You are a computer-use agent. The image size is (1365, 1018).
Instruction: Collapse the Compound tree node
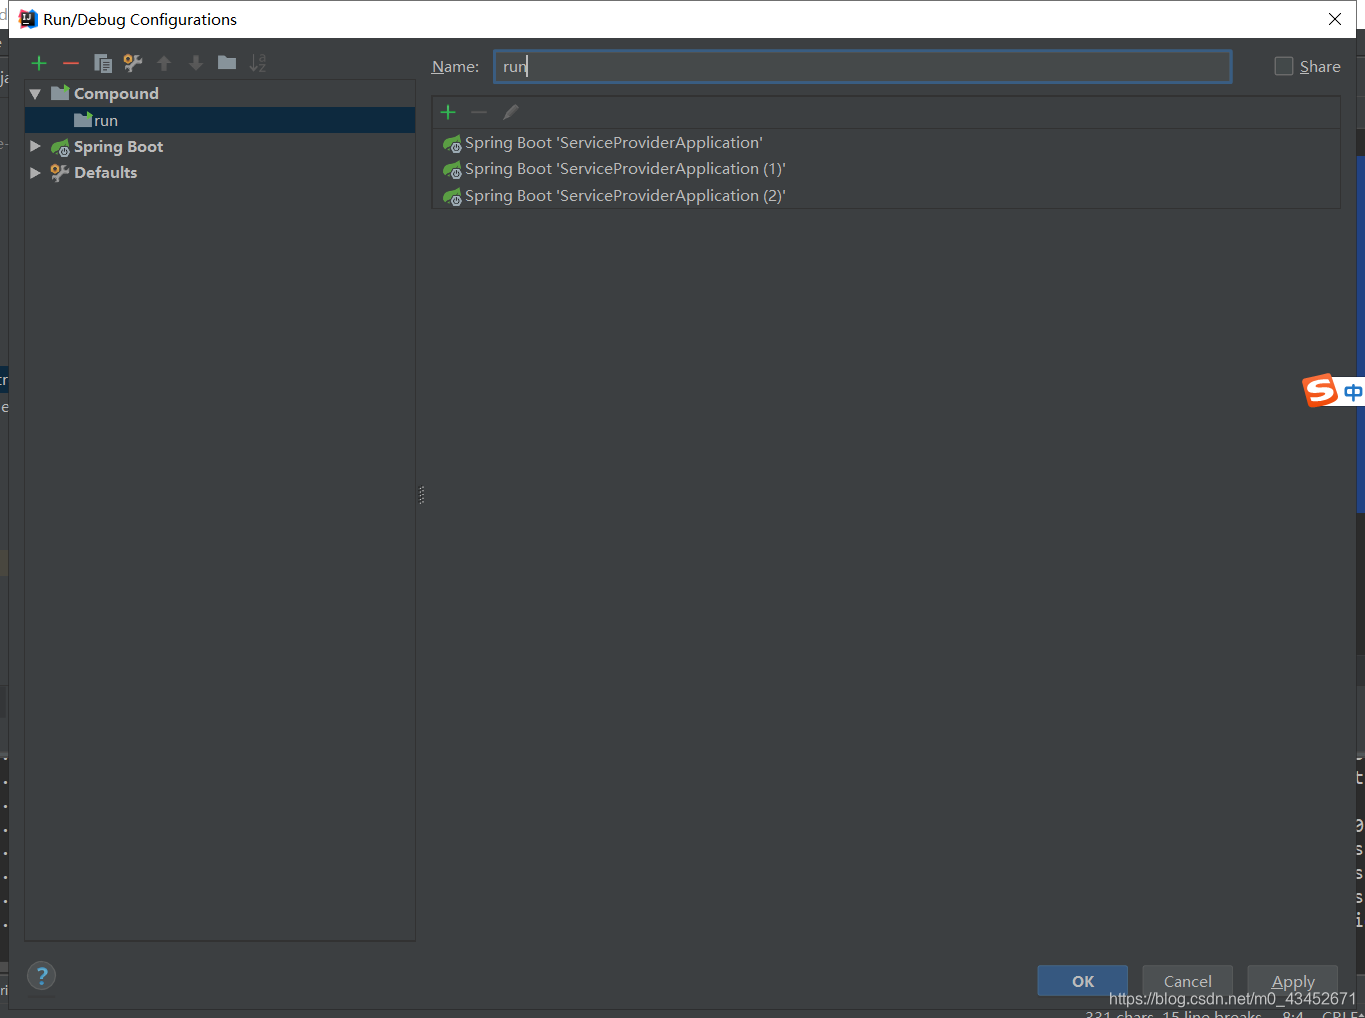35,94
